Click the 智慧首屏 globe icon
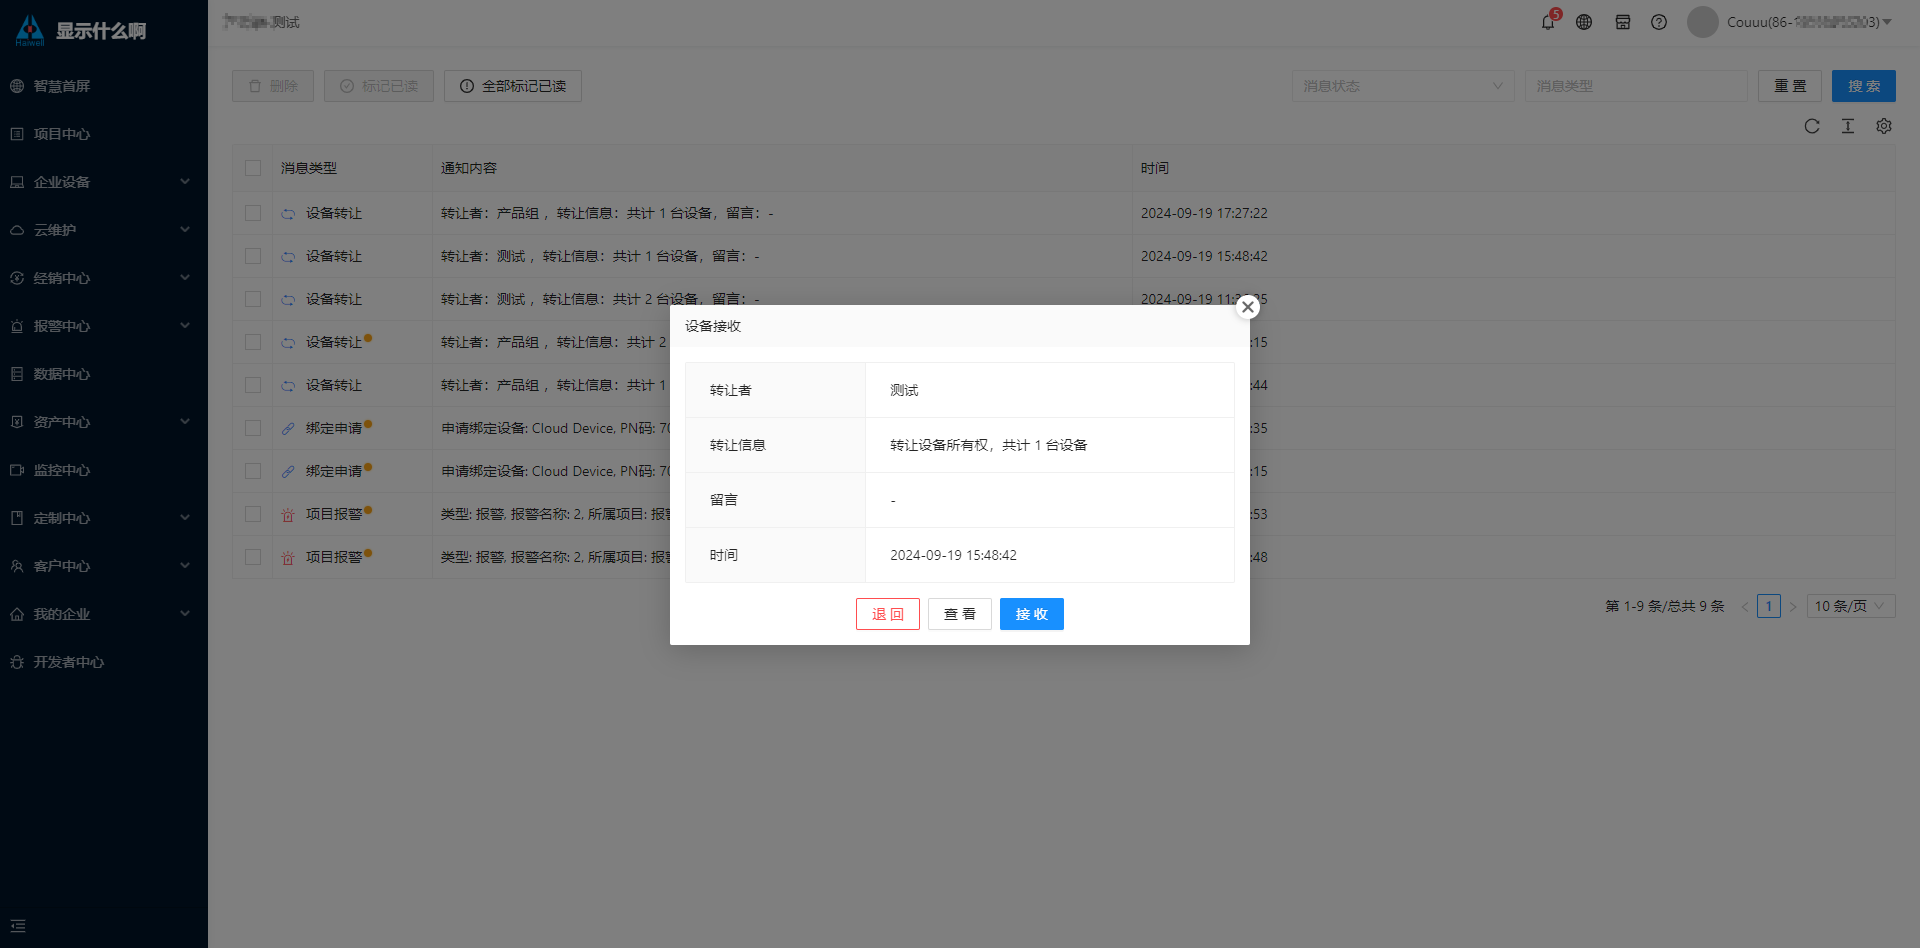The image size is (1920, 948). tap(17, 86)
